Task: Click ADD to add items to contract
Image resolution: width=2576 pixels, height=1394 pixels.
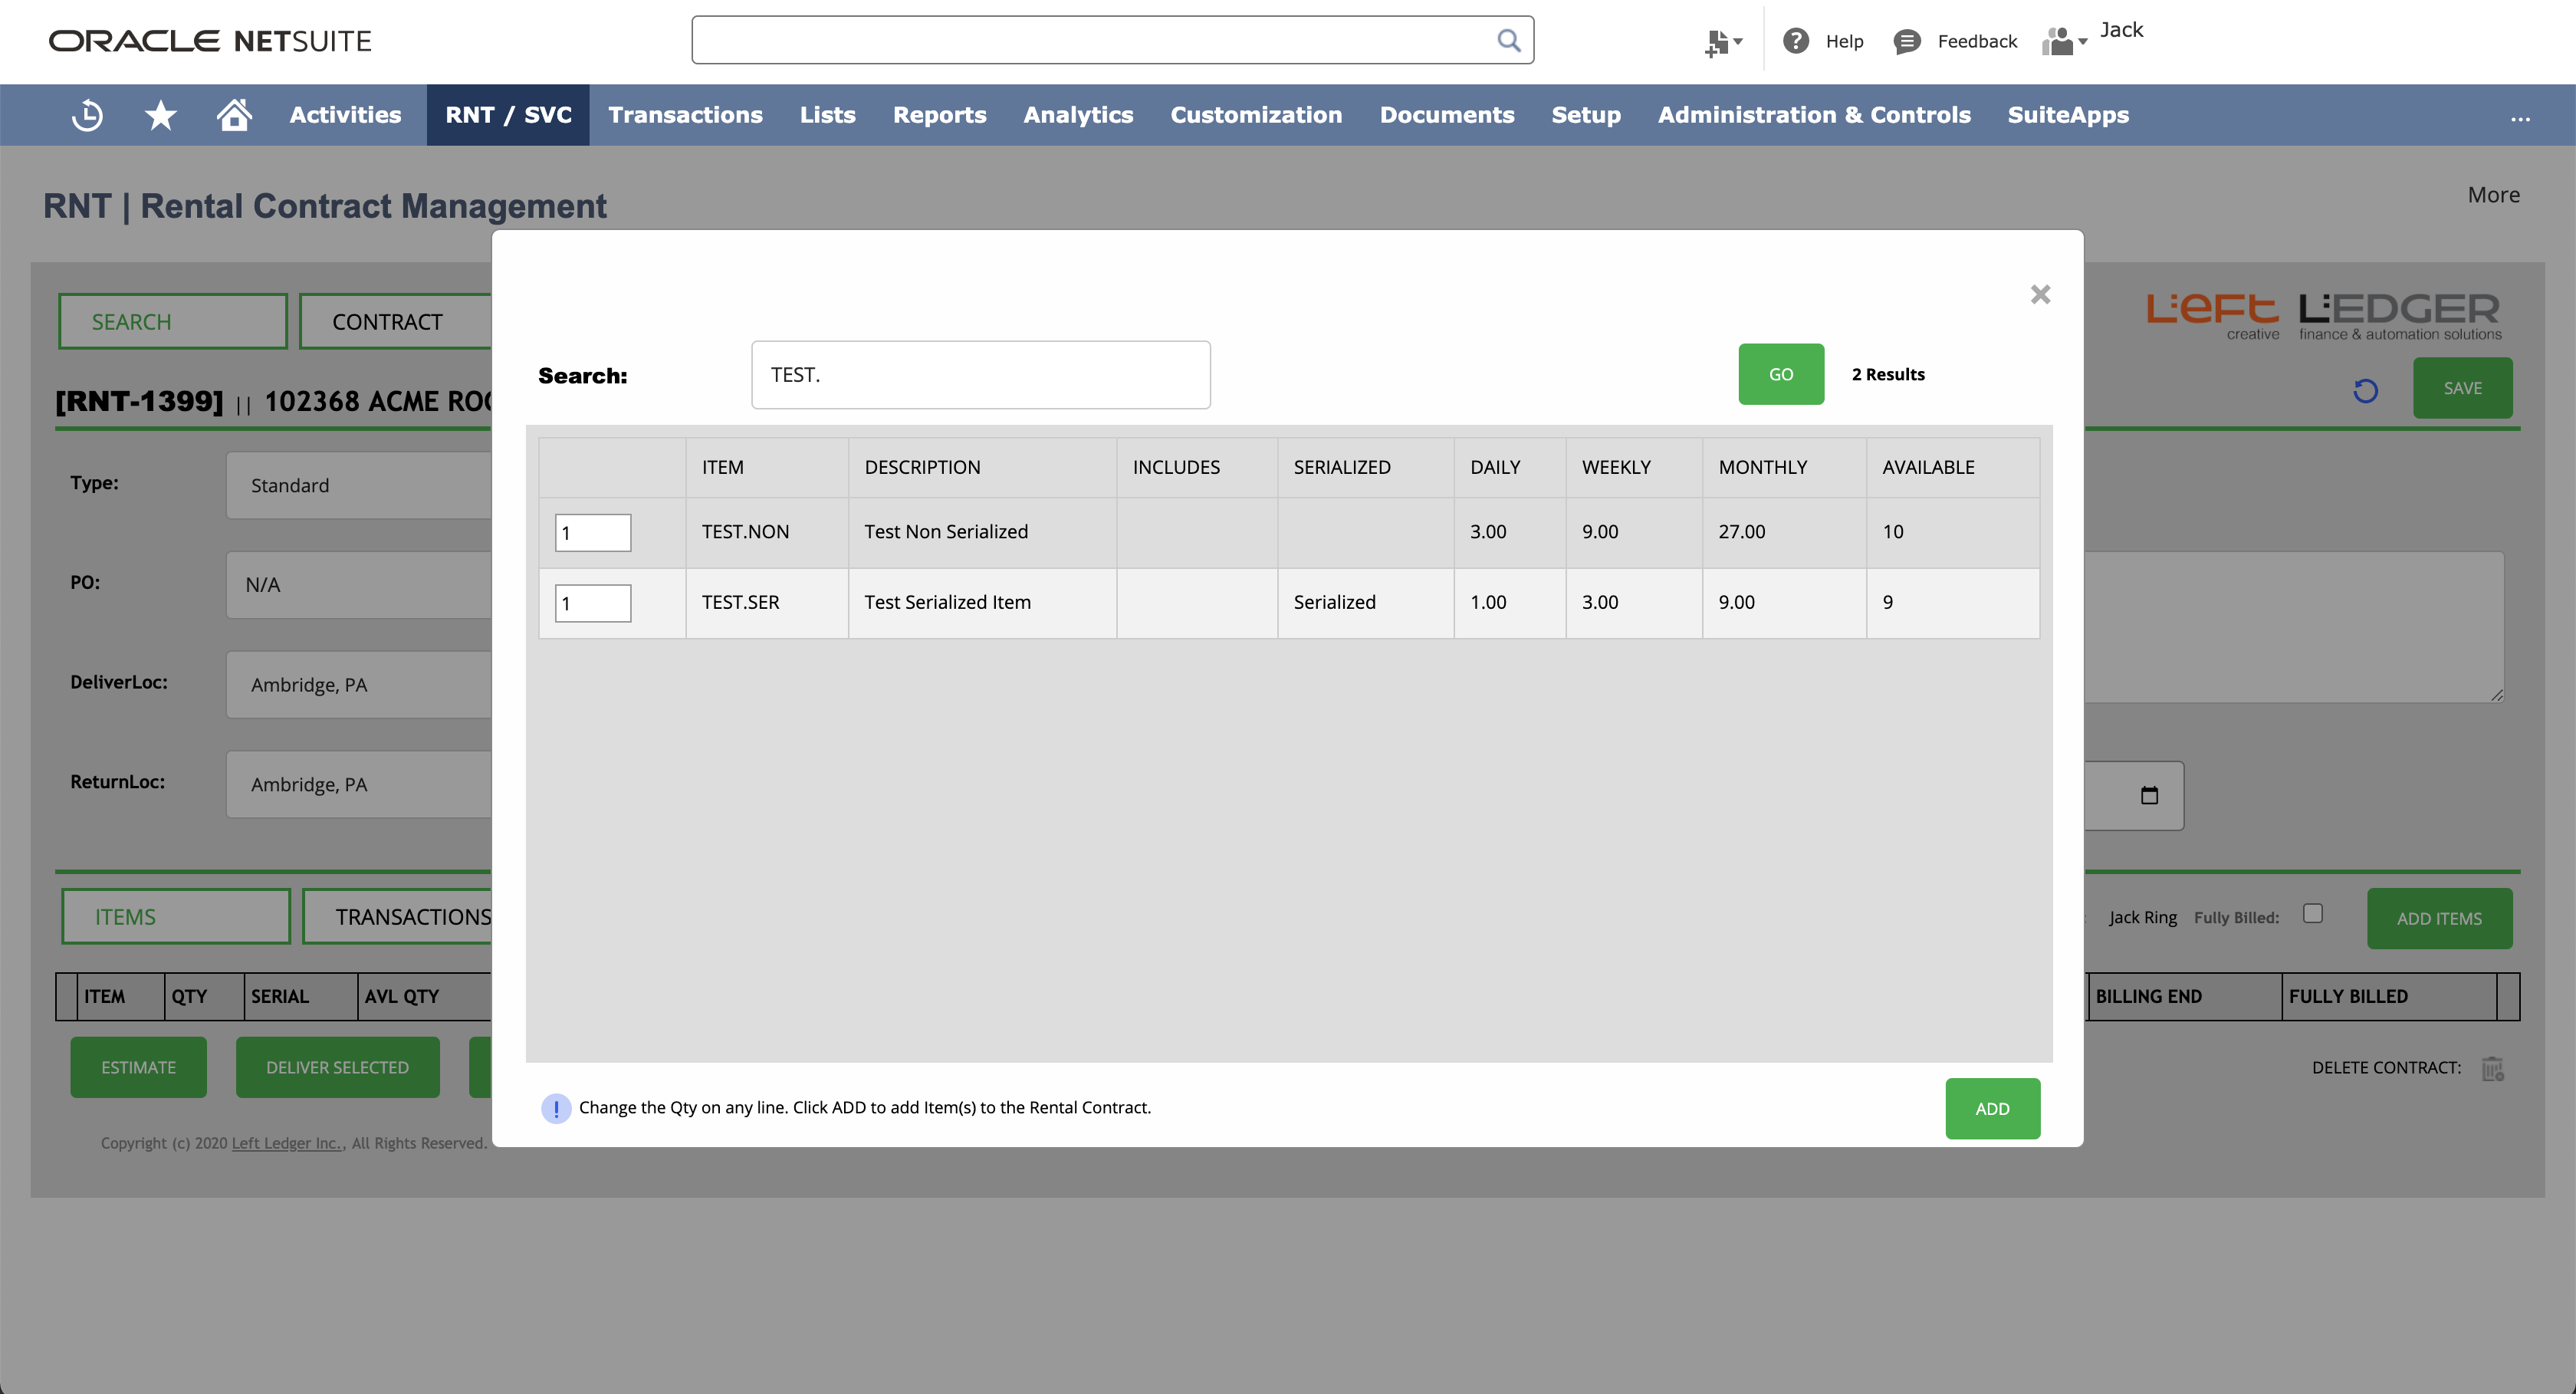Action: point(1992,1108)
